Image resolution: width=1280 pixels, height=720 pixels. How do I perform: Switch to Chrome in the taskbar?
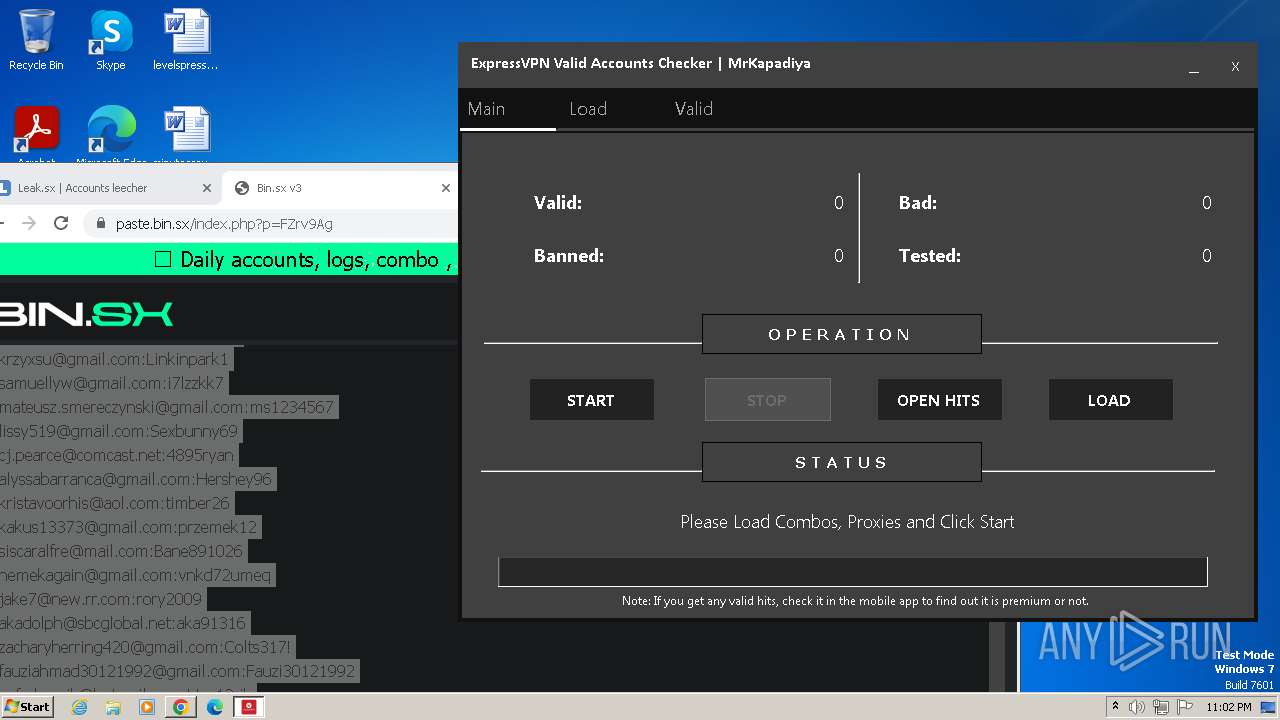pos(180,707)
